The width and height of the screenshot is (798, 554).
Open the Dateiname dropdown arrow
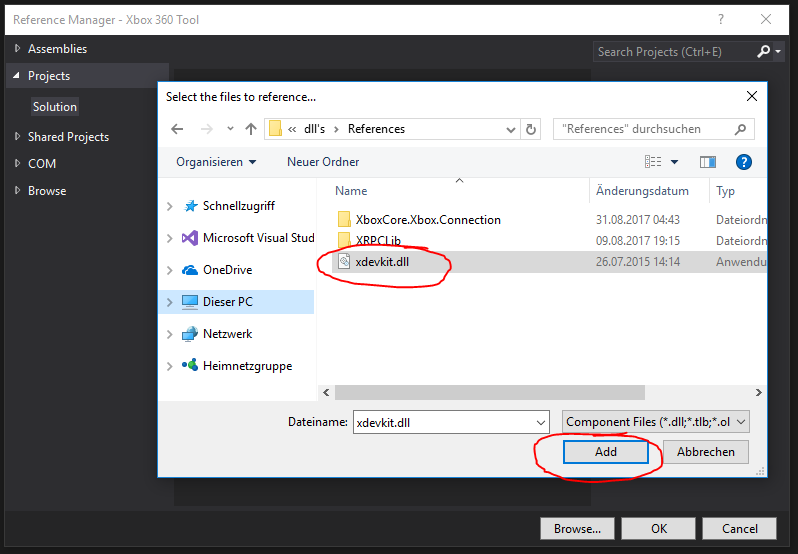pyautogui.click(x=541, y=422)
